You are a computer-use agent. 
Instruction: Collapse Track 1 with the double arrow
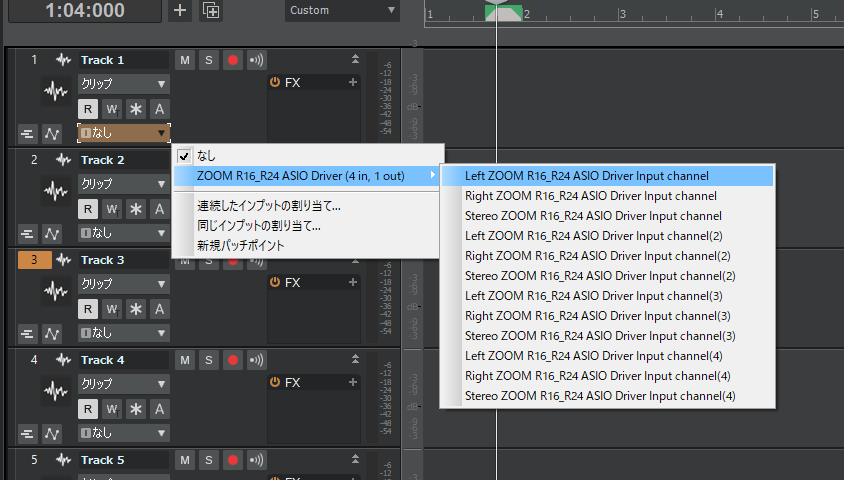pyautogui.click(x=355, y=59)
